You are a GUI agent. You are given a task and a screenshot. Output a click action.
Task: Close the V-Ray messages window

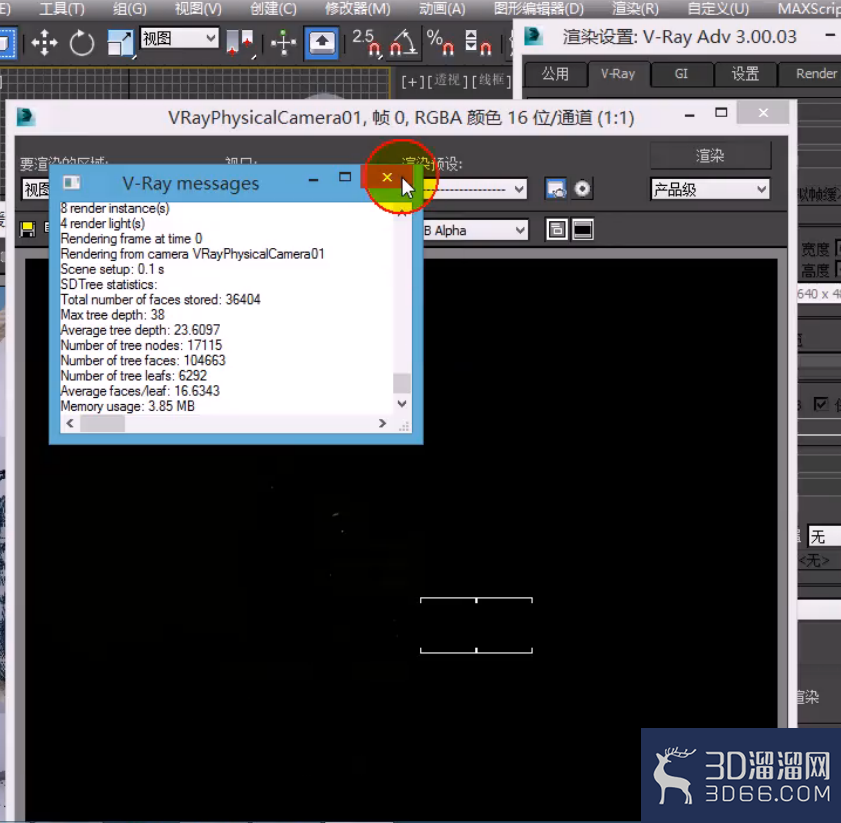click(x=387, y=177)
